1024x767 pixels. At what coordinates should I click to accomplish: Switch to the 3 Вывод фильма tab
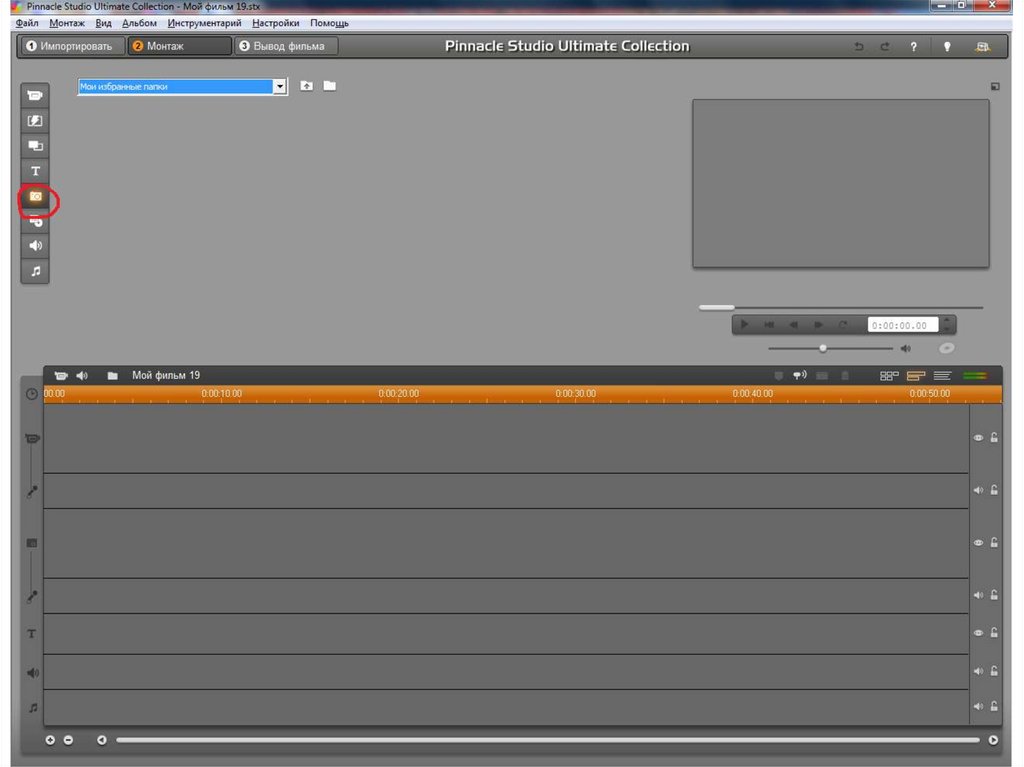point(286,46)
